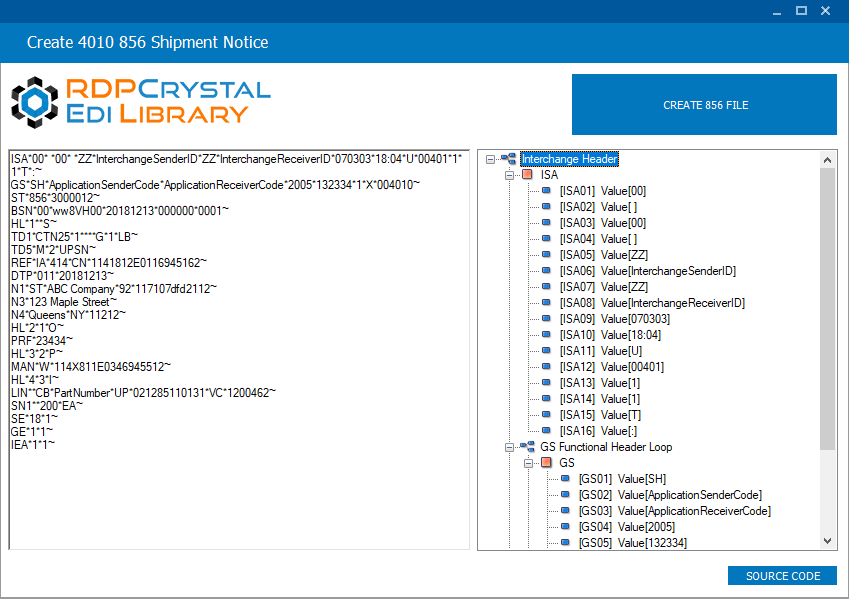849x600 pixels.
Task: Click the tree scrollbar down arrow
Action: point(827,540)
